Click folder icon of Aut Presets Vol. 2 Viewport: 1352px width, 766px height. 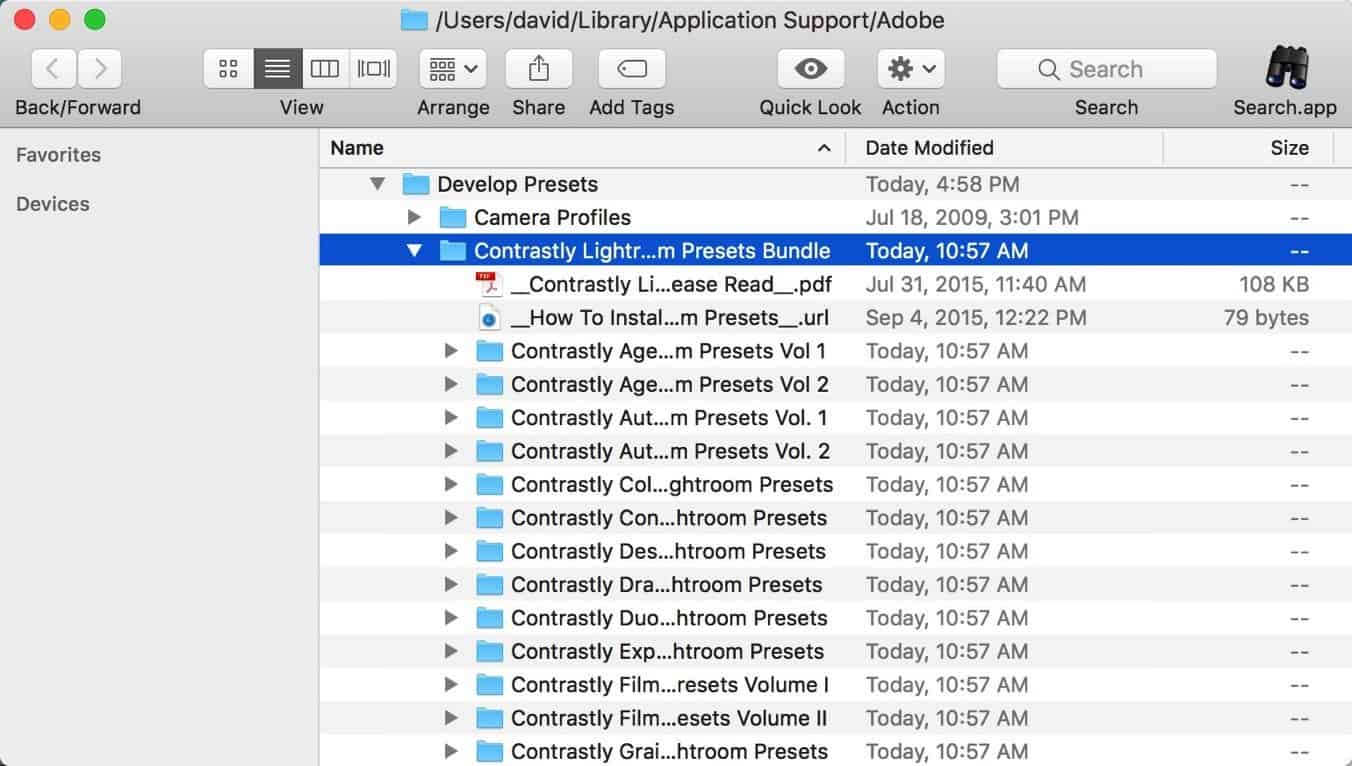tap(489, 451)
